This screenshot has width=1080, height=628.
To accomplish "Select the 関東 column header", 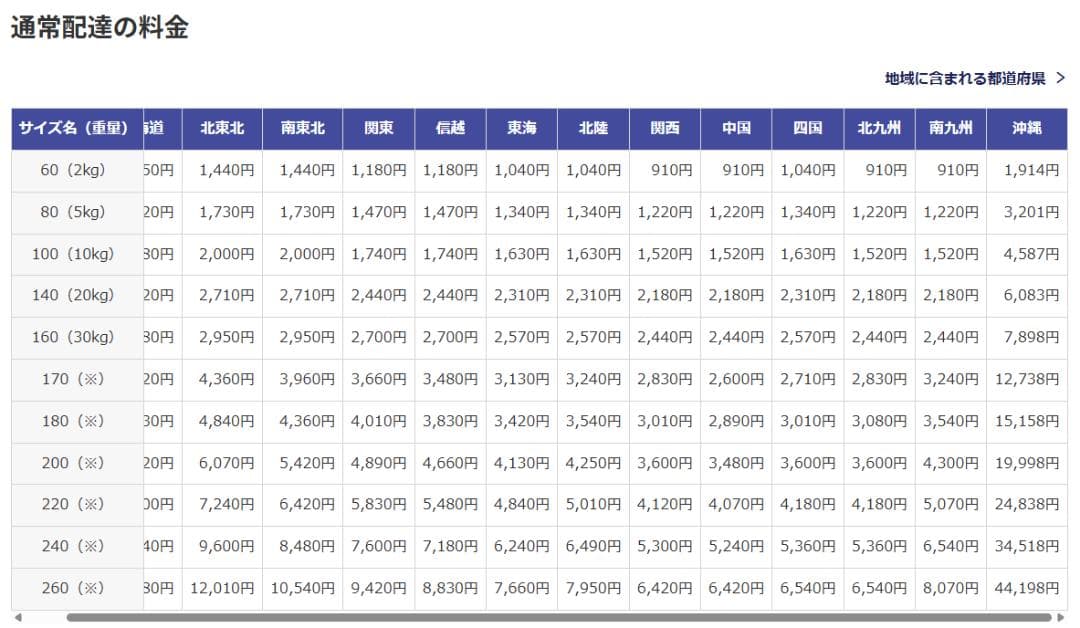I will (379, 128).
